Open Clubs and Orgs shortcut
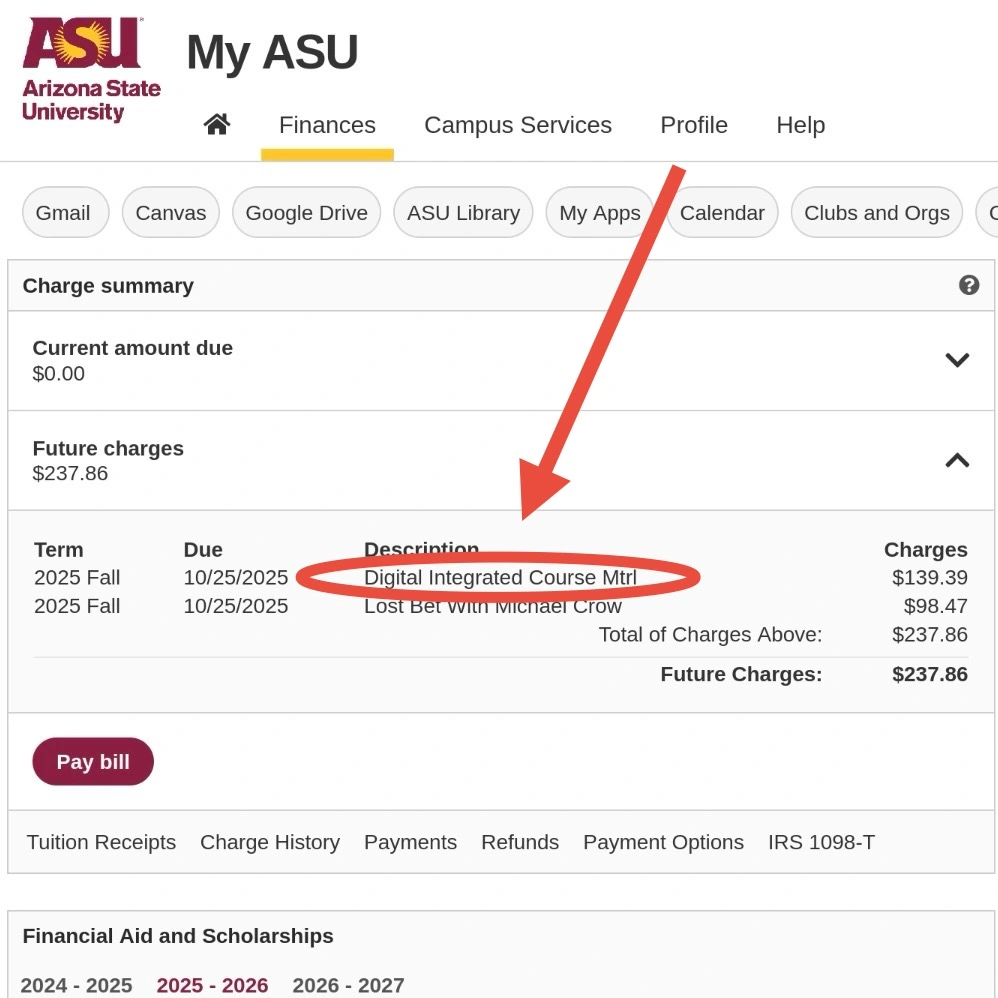 tap(876, 213)
